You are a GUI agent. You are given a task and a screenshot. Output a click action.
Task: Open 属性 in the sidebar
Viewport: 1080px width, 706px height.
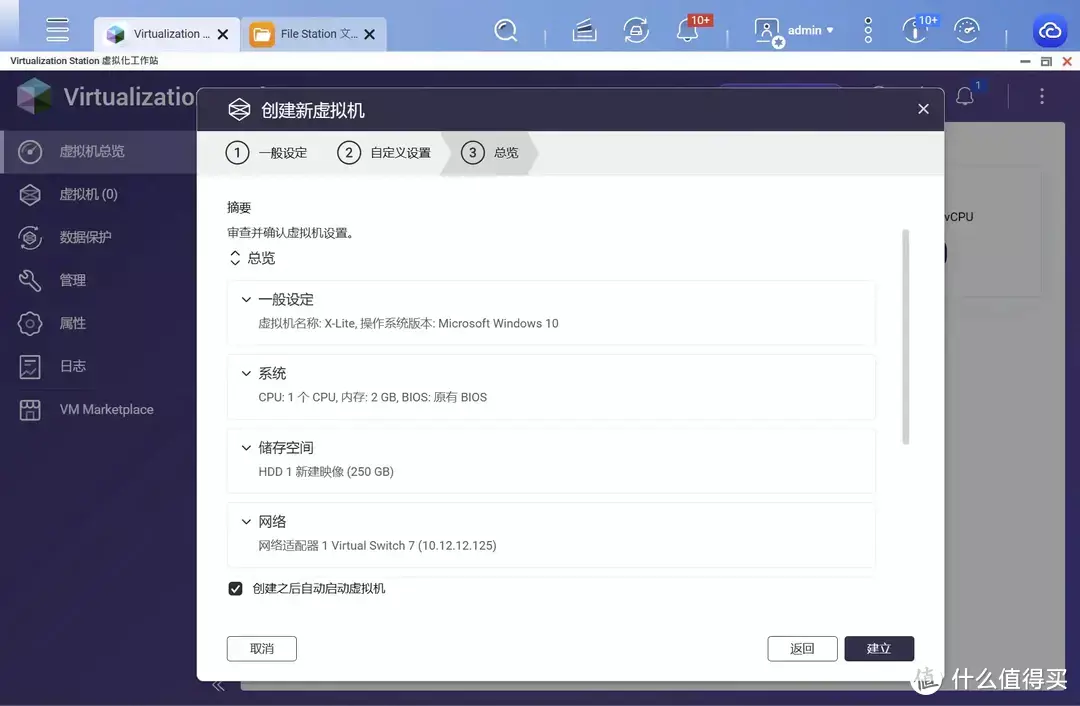(98, 323)
